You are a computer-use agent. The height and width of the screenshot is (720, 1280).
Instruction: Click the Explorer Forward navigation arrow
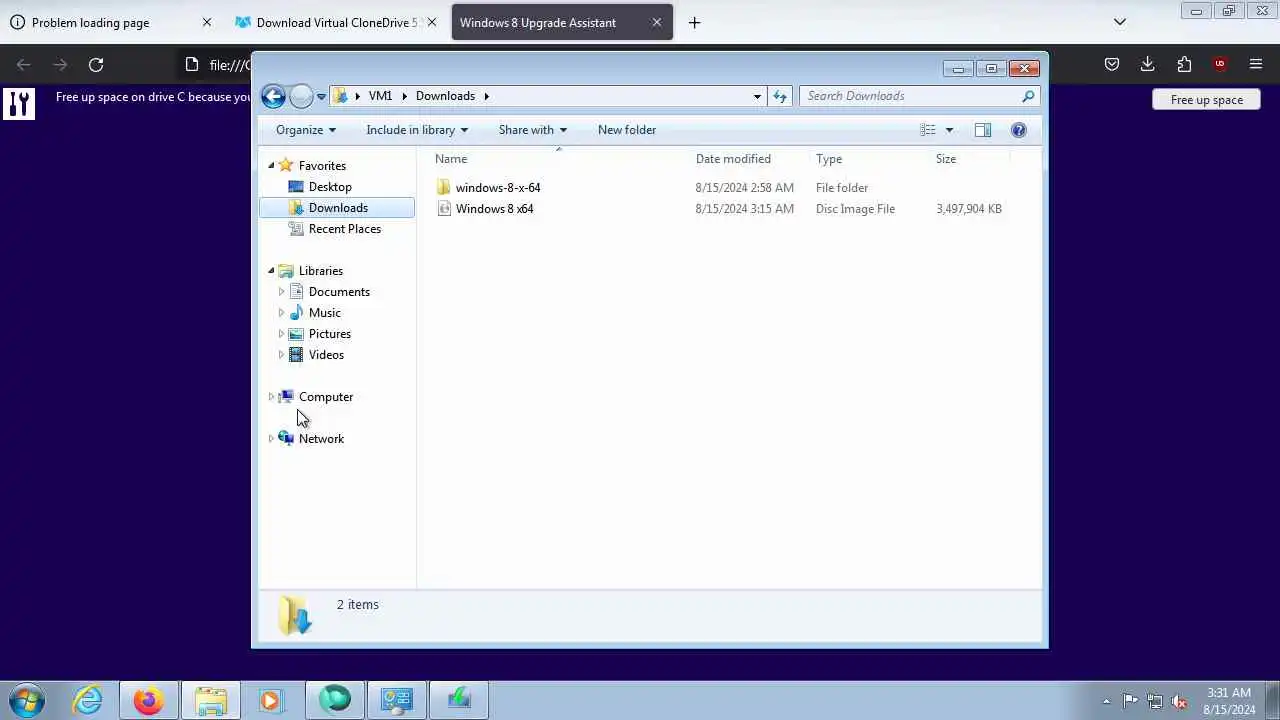(301, 96)
